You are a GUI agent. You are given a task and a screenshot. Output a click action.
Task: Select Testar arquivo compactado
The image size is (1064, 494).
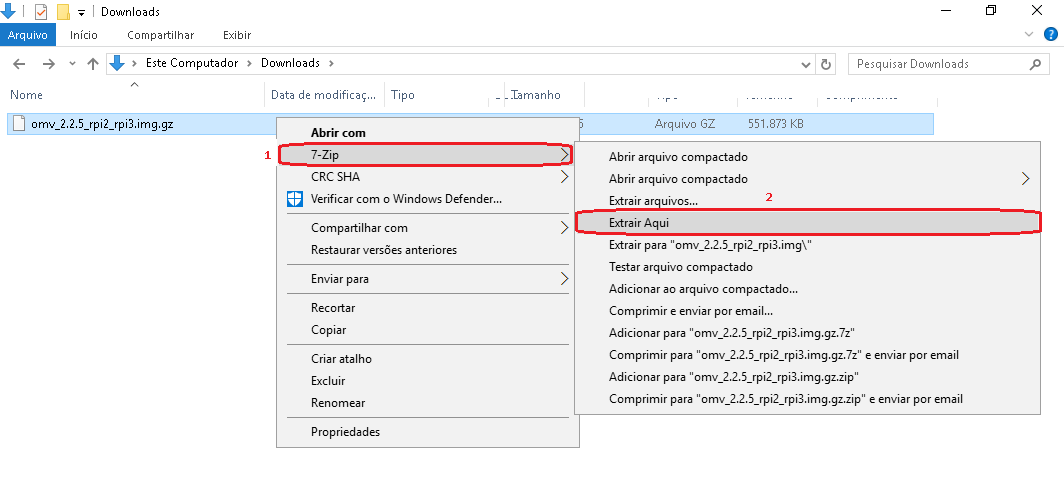680,267
